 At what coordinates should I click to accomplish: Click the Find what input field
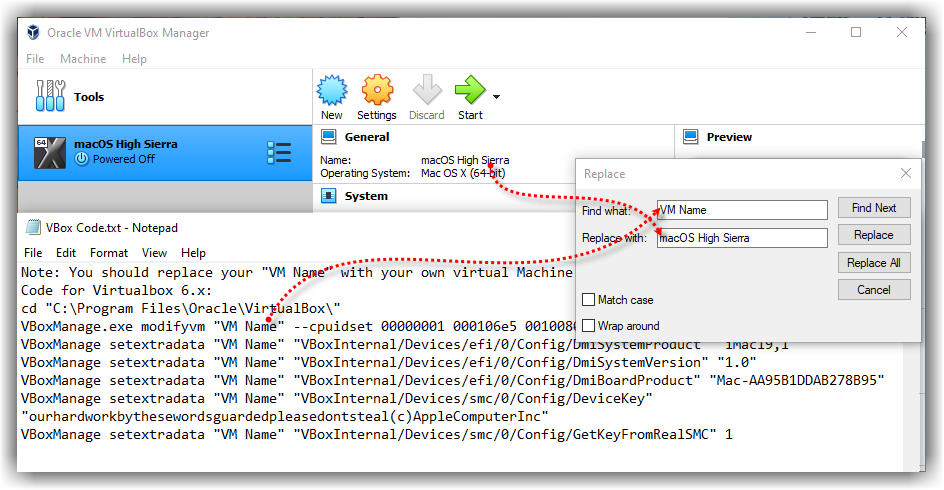(x=742, y=210)
